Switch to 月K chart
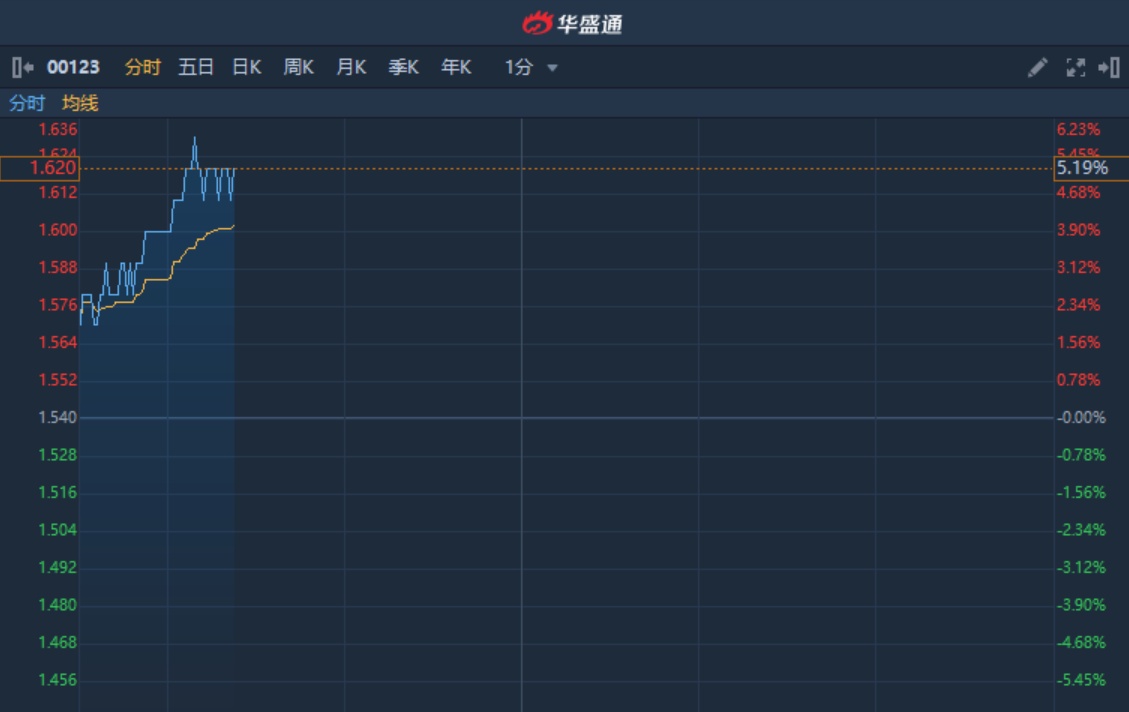The width and height of the screenshot is (1129, 712). pyautogui.click(x=351, y=68)
